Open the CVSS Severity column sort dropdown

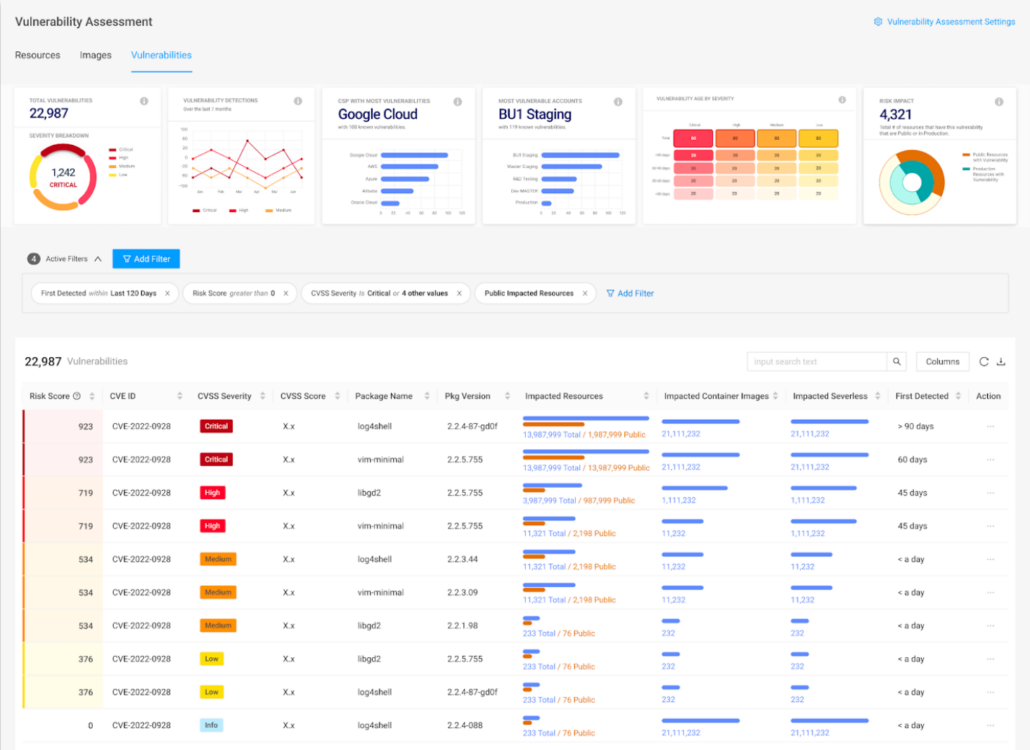[260, 395]
